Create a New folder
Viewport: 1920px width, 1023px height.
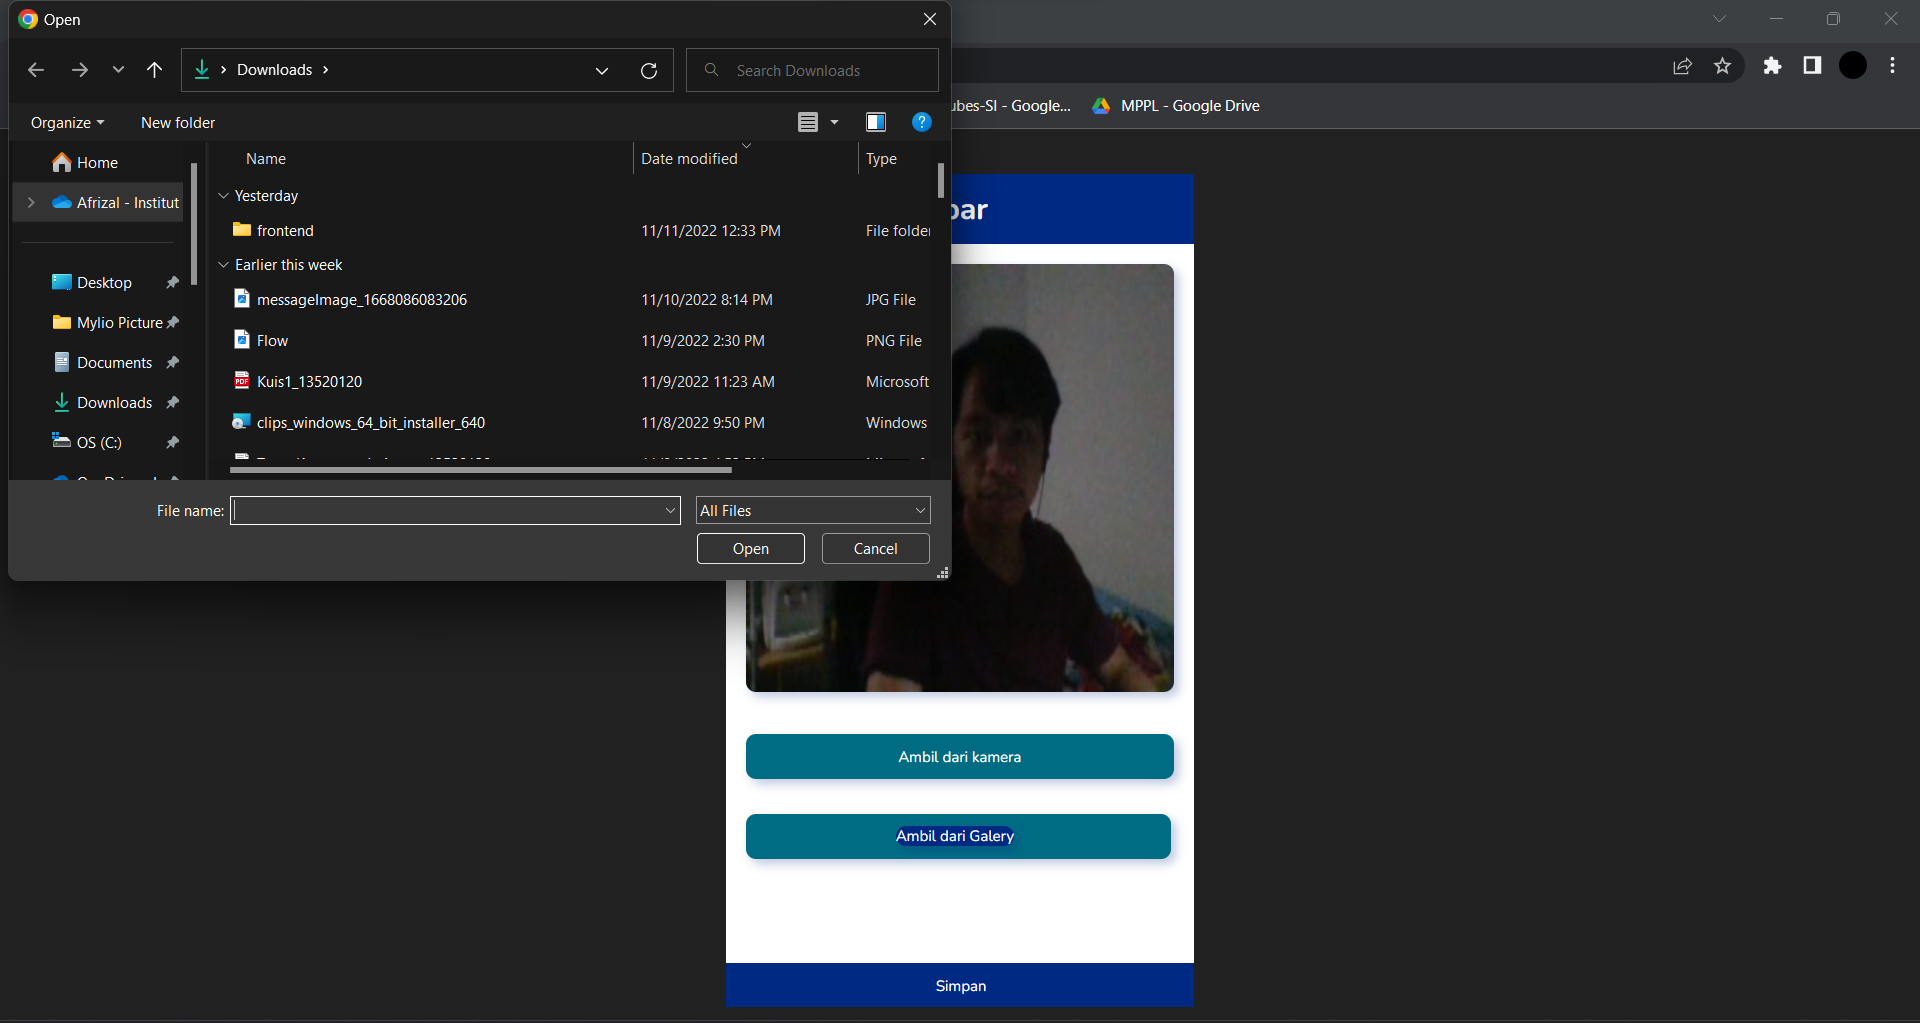tap(178, 122)
